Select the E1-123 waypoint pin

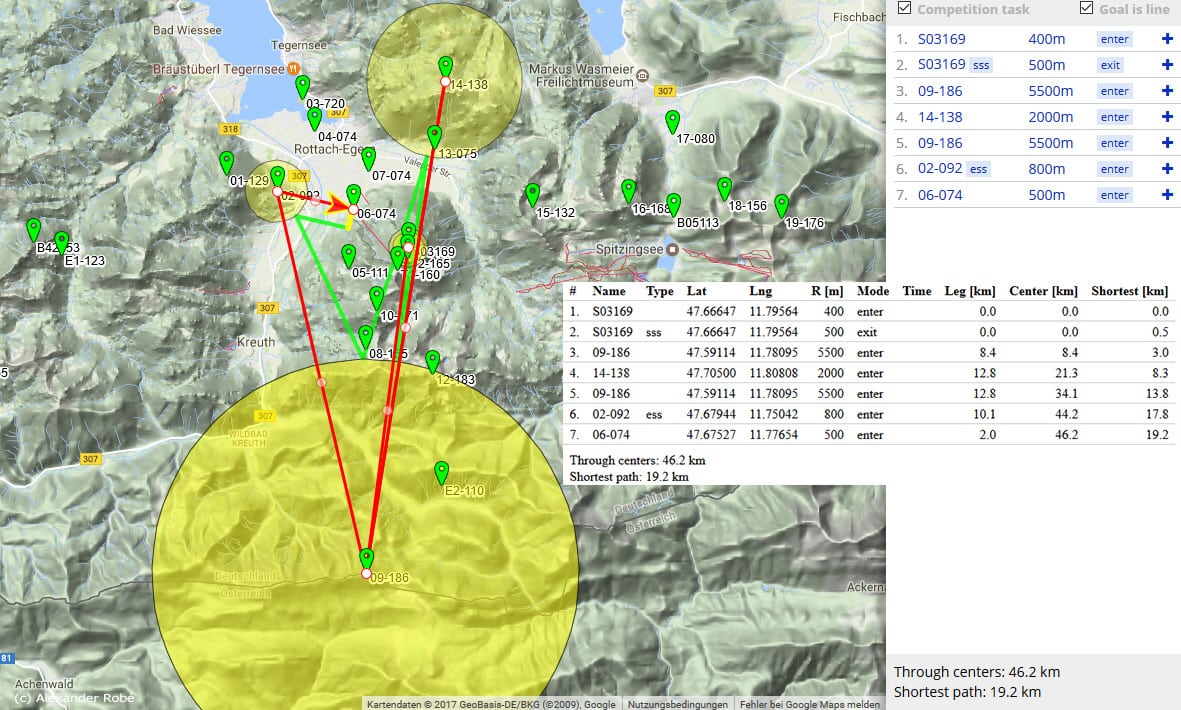pos(62,242)
